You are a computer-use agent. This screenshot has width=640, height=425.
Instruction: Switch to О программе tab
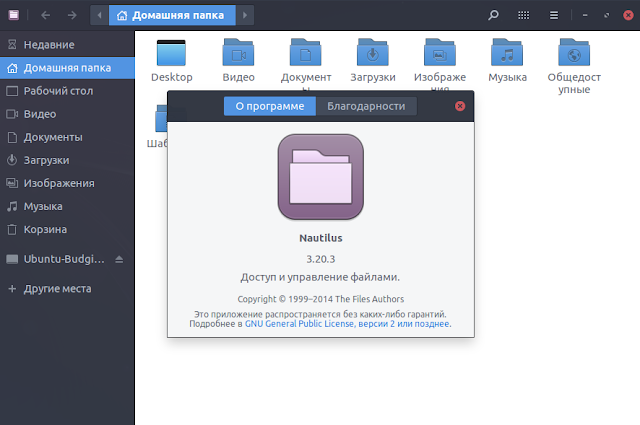tap(270, 106)
